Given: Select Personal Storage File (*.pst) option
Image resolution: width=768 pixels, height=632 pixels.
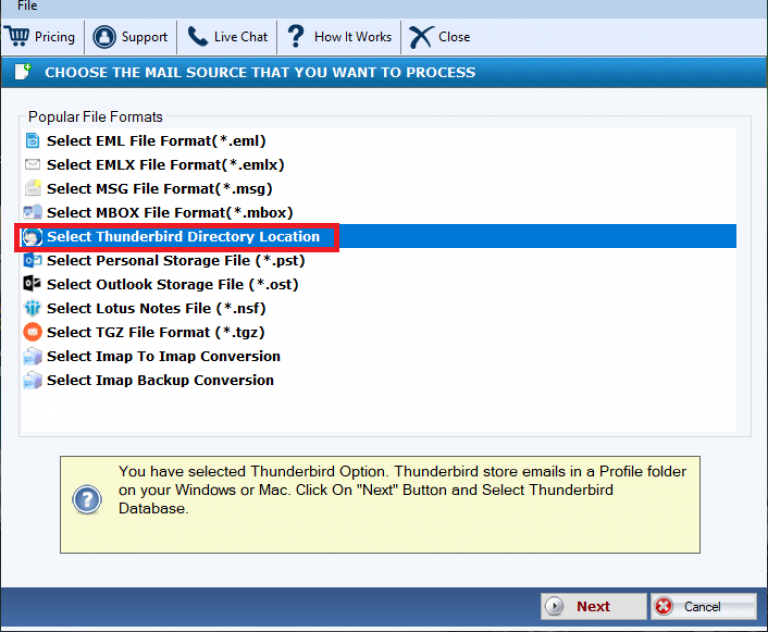Looking at the screenshot, I should click(176, 261).
